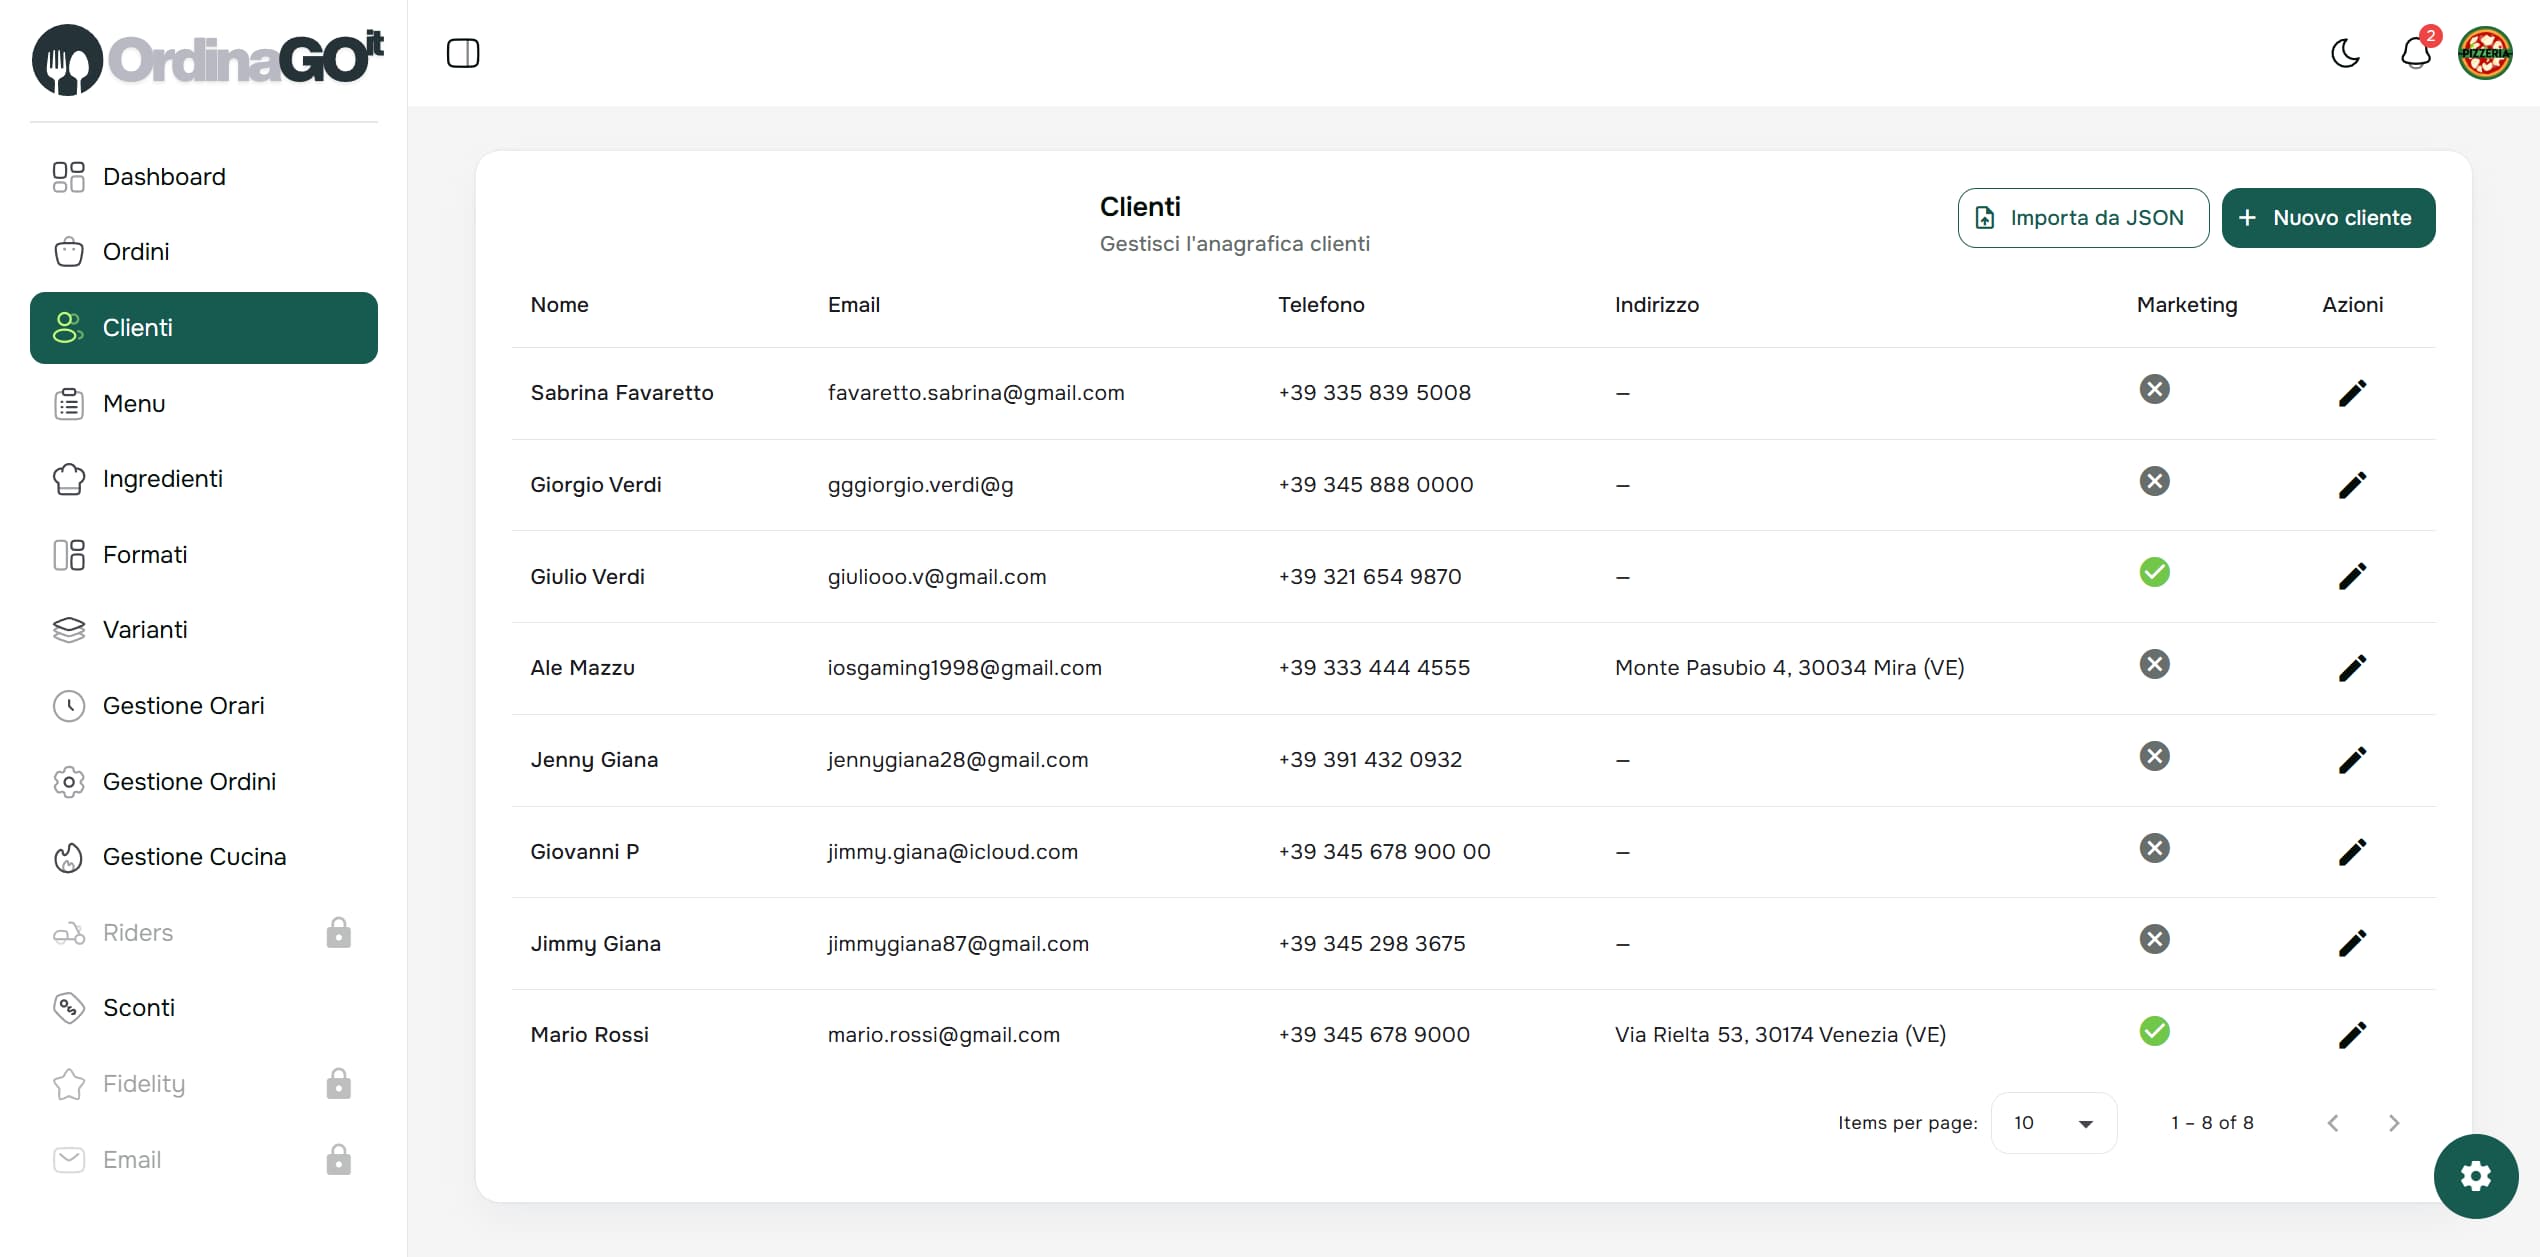
Task: Select Clienti in the sidebar
Action: pos(204,328)
